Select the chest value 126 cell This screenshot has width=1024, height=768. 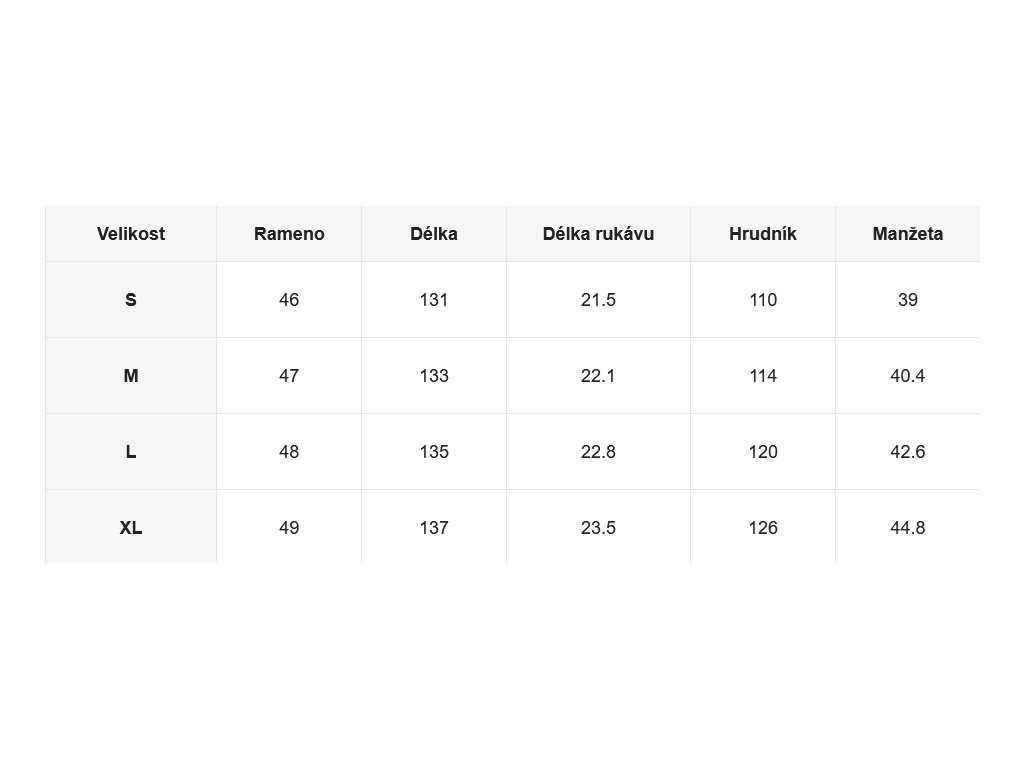pyautogui.click(x=763, y=527)
